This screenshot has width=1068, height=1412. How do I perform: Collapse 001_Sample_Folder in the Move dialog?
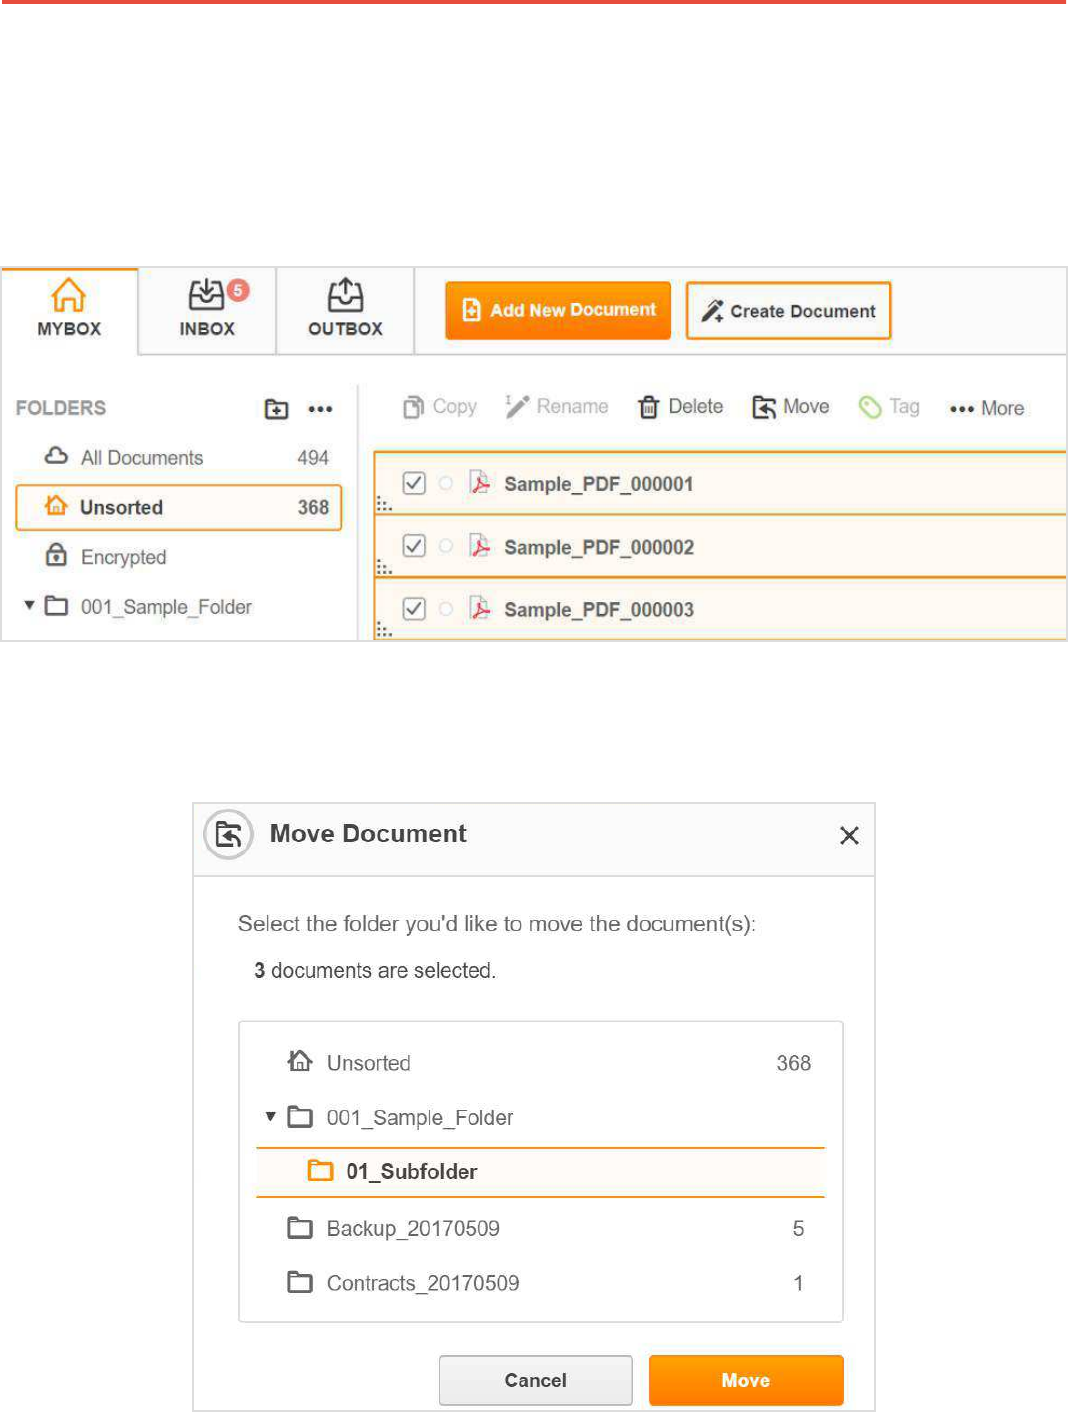pyautogui.click(x=270, y=1116)
